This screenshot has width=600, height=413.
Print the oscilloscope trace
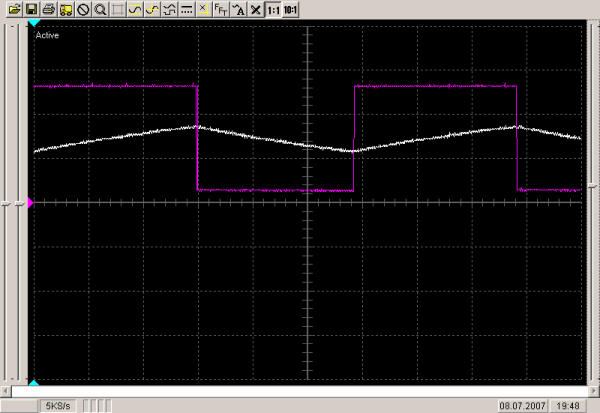[47, 9]
